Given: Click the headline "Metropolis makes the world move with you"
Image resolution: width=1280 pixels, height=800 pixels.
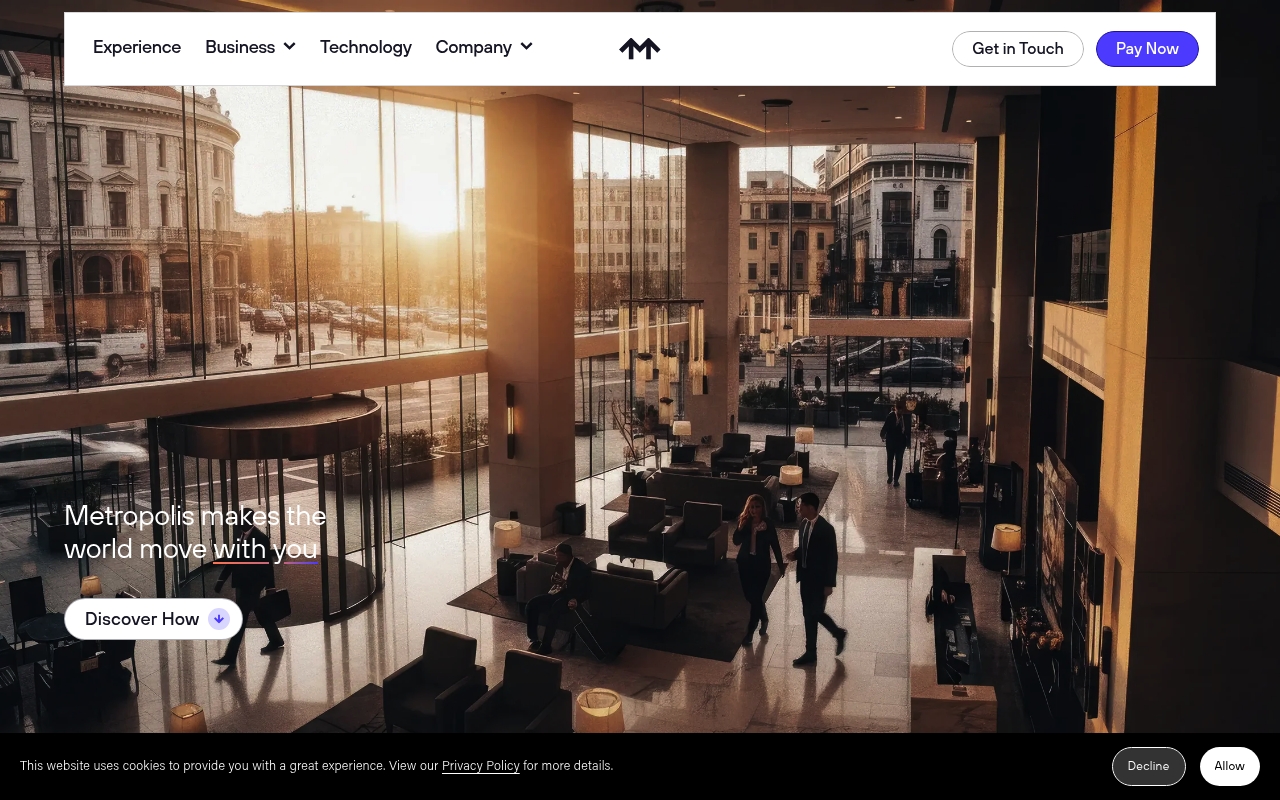Looking at the screenshot, I should click(x=195, y=532).
